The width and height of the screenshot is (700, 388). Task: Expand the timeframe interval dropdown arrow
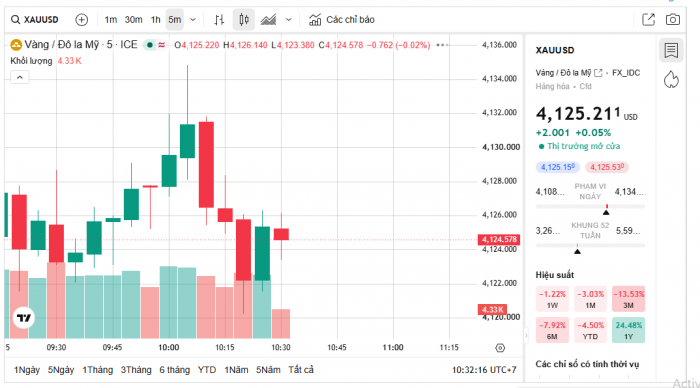coord(193,20)
